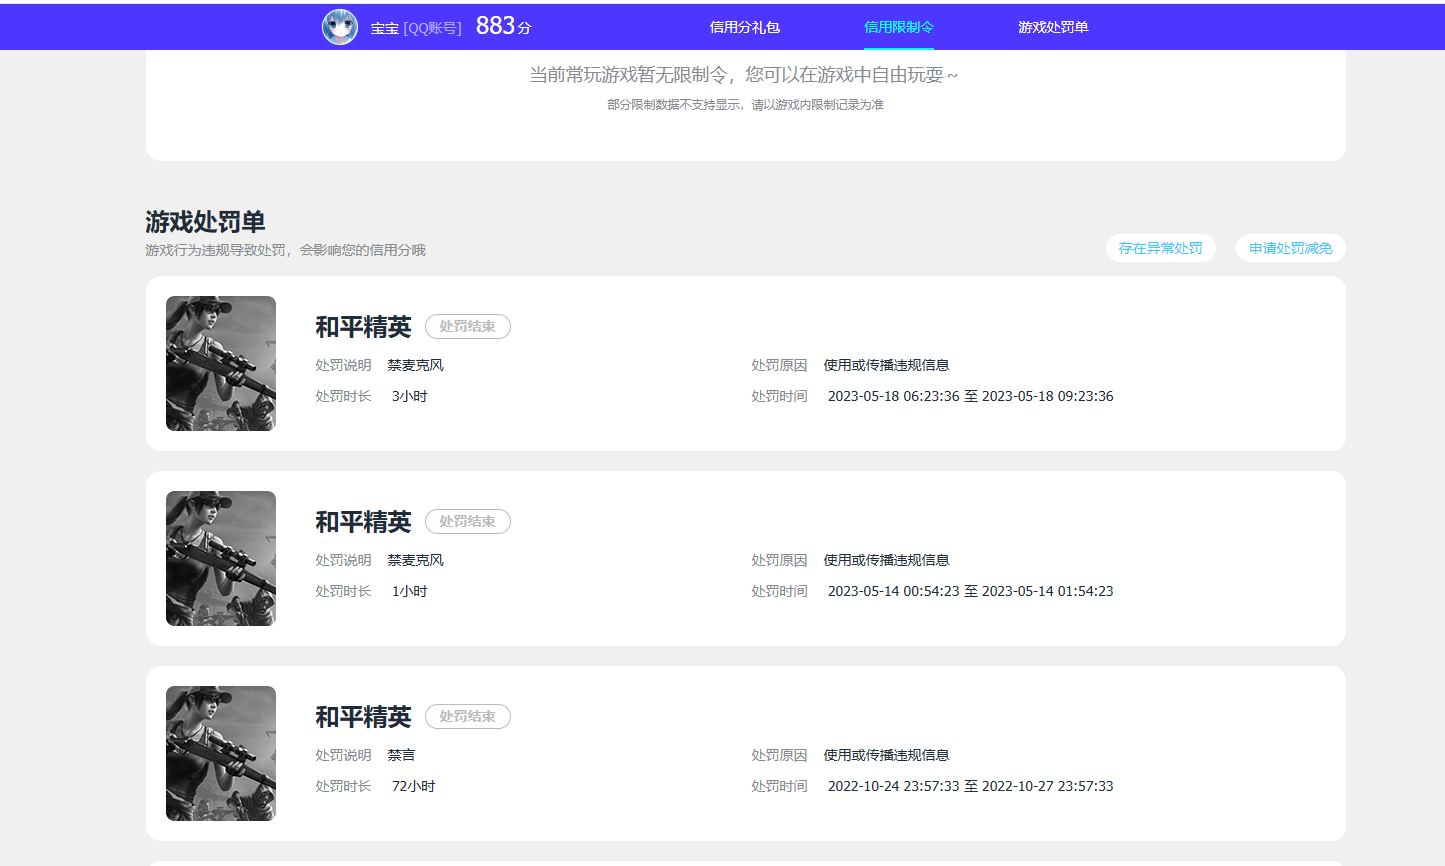Open game thumbnail of the 1小时 penalty

[221, 558]
